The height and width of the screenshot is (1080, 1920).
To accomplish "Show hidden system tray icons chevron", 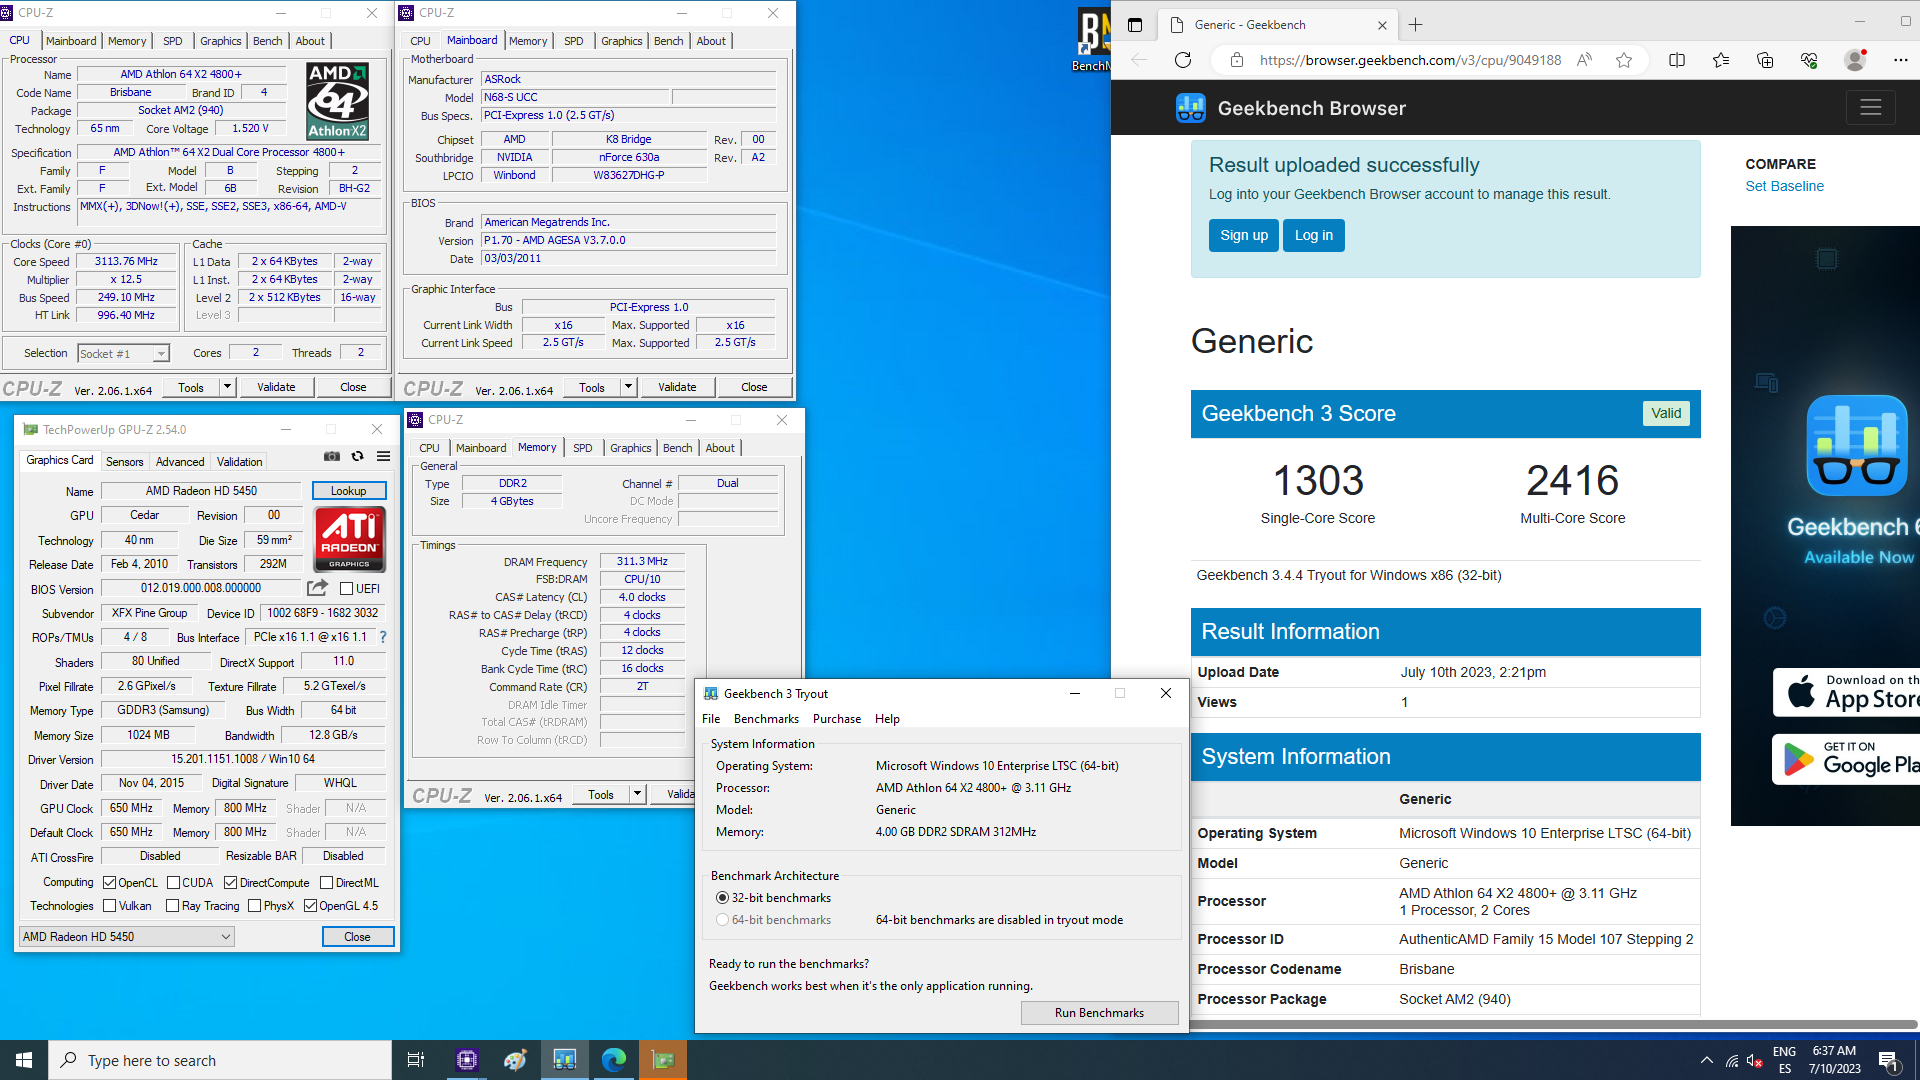I will [x=1706, y=1060].
